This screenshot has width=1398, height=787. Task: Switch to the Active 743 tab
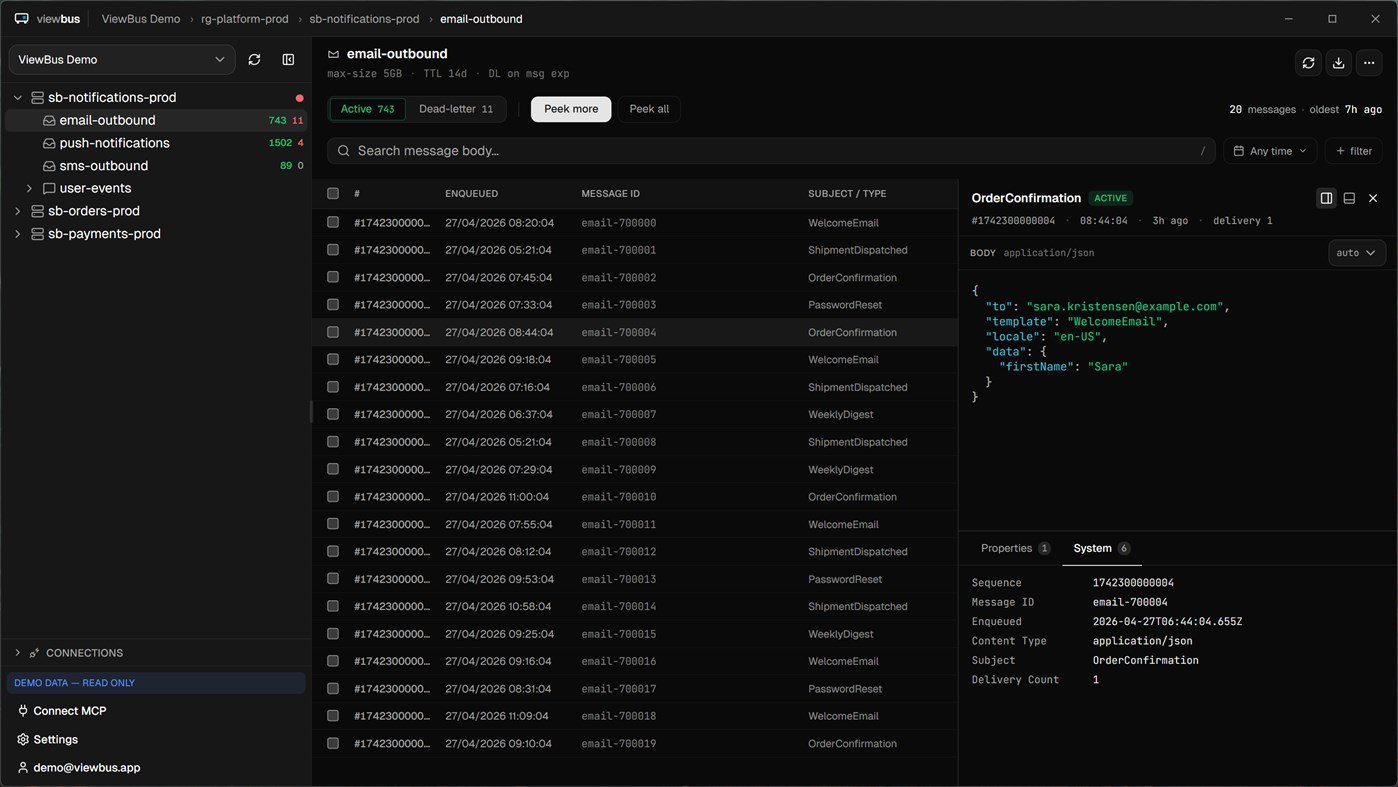point(367,109)
